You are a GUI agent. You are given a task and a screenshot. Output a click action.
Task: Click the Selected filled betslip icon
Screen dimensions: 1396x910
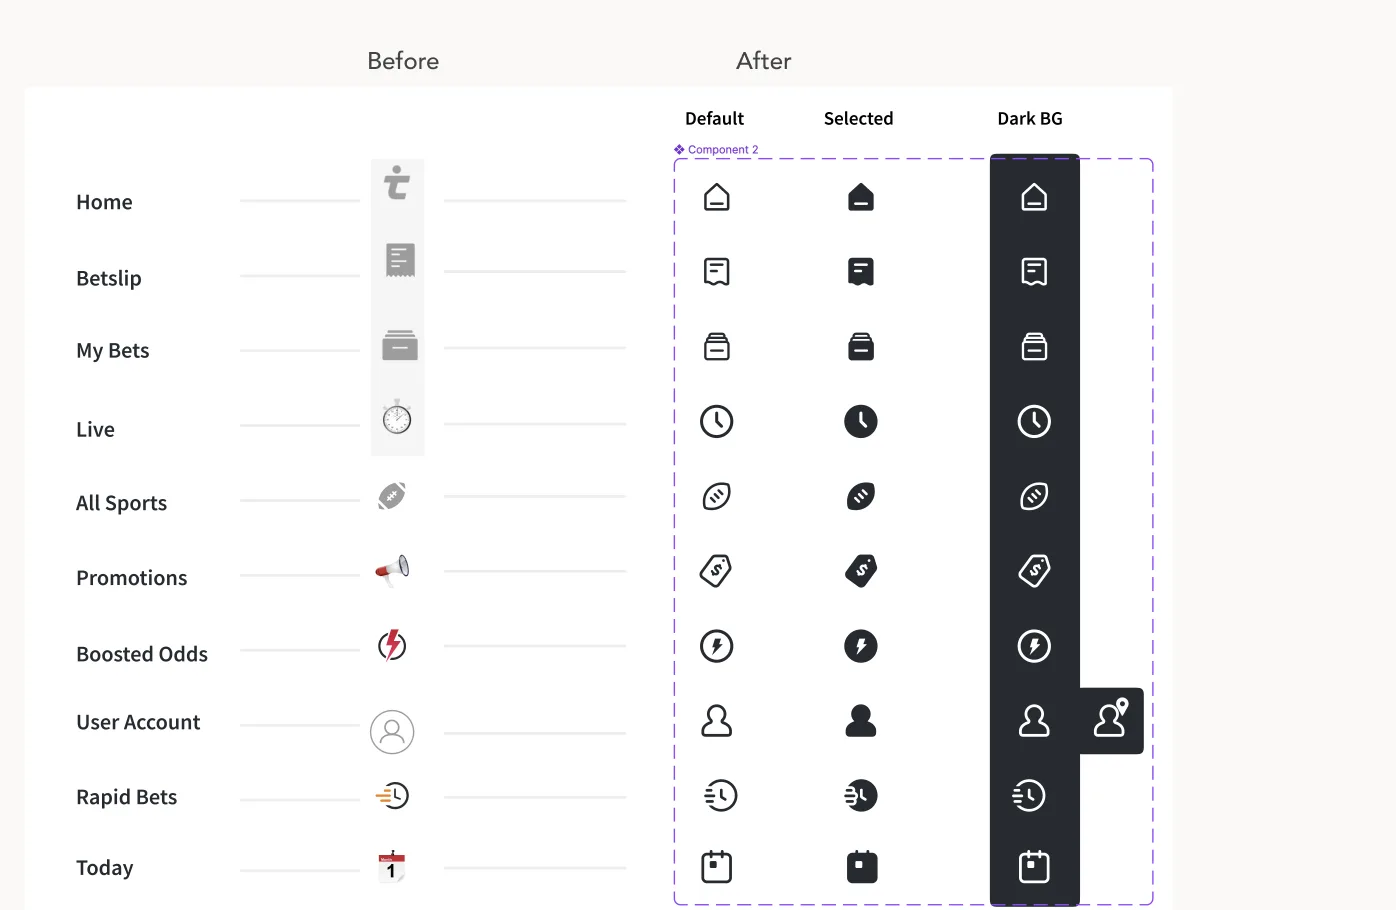861,271
